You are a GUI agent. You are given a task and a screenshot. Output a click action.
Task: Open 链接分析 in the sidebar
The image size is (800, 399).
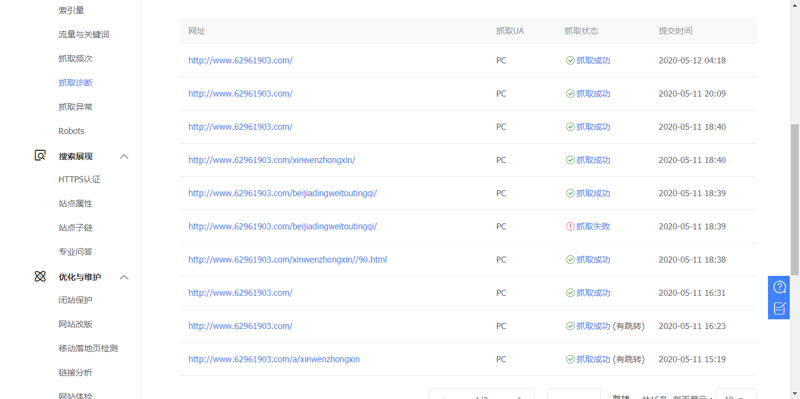click(76, 372)
